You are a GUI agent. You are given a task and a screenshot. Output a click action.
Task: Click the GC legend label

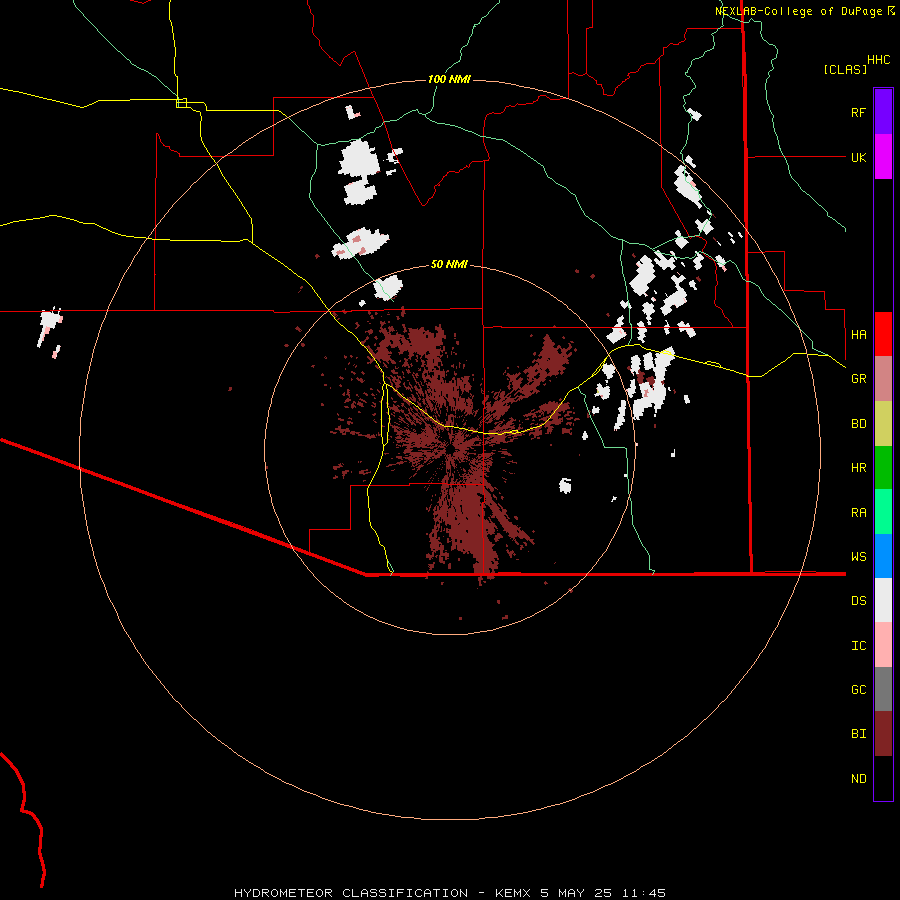point(858,690)
